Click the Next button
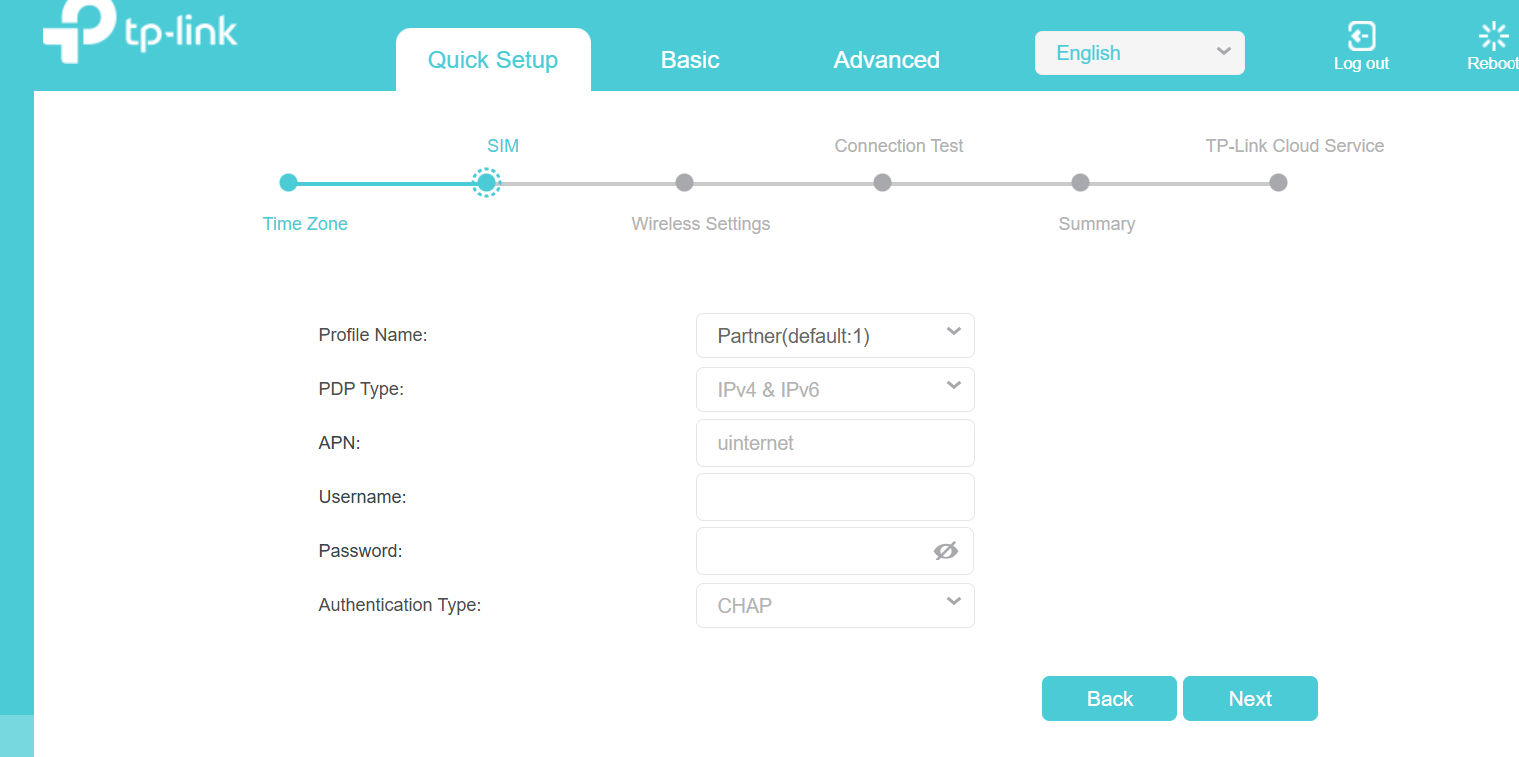Viewport: 1519px width, 757px height. [x=1250, y=699]
